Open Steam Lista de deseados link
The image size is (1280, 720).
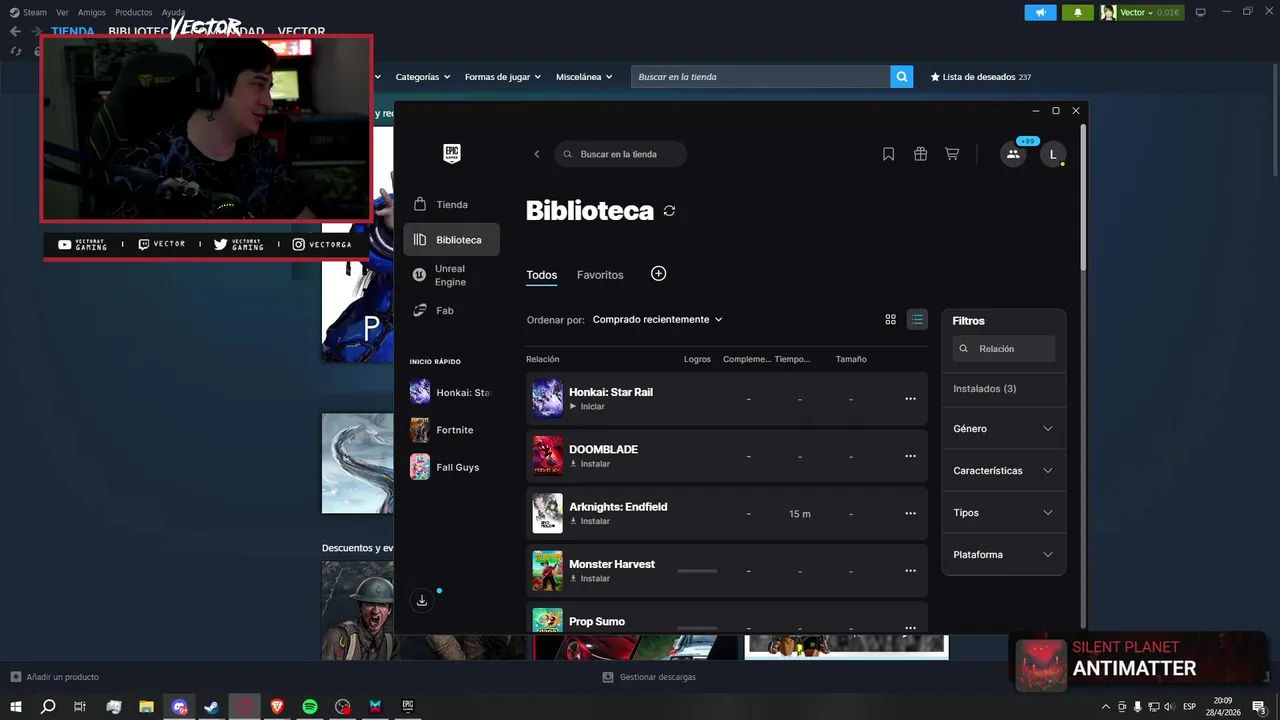click(980, 77)
